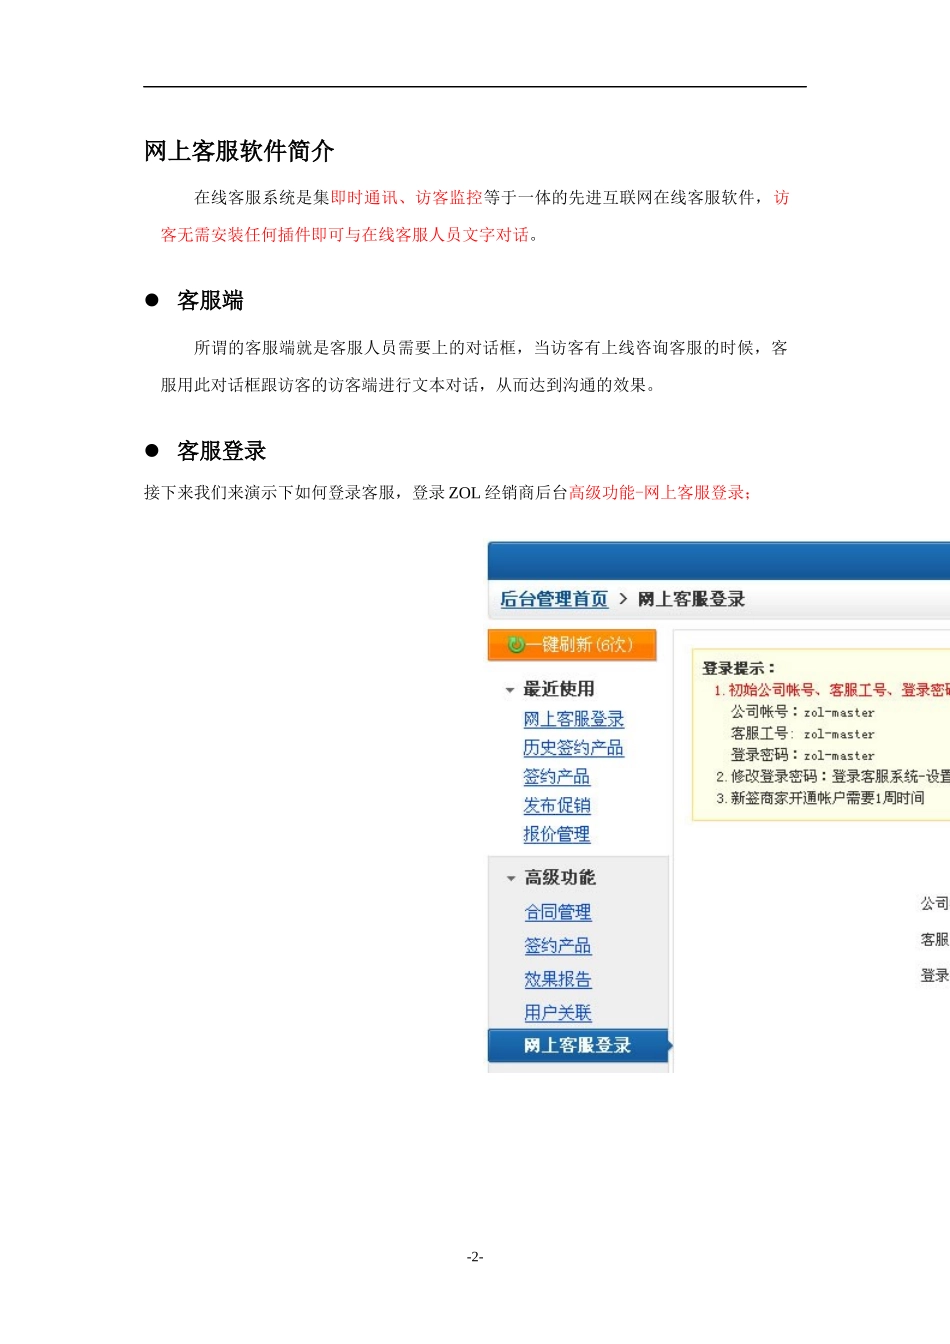
Task: Click the 网上客服软件简介 document heading
Action: 239,151
